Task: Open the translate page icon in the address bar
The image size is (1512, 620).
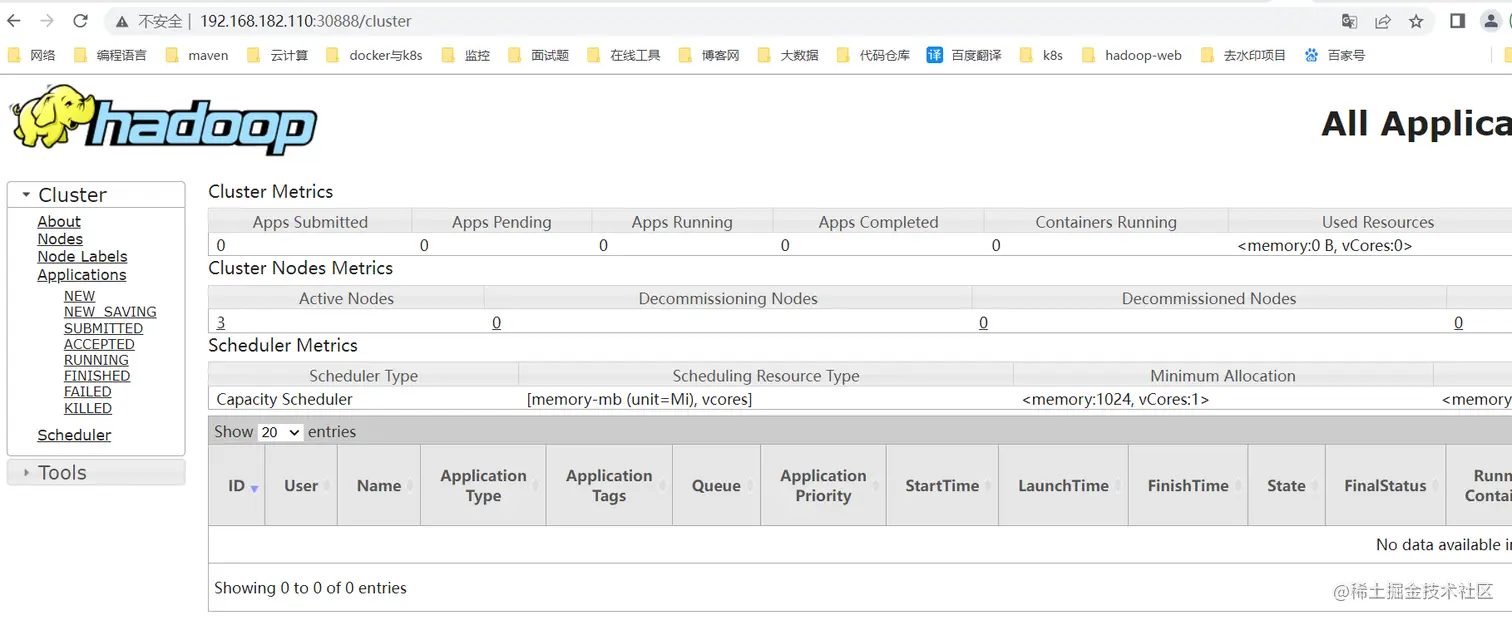Action: (1349, 21)
